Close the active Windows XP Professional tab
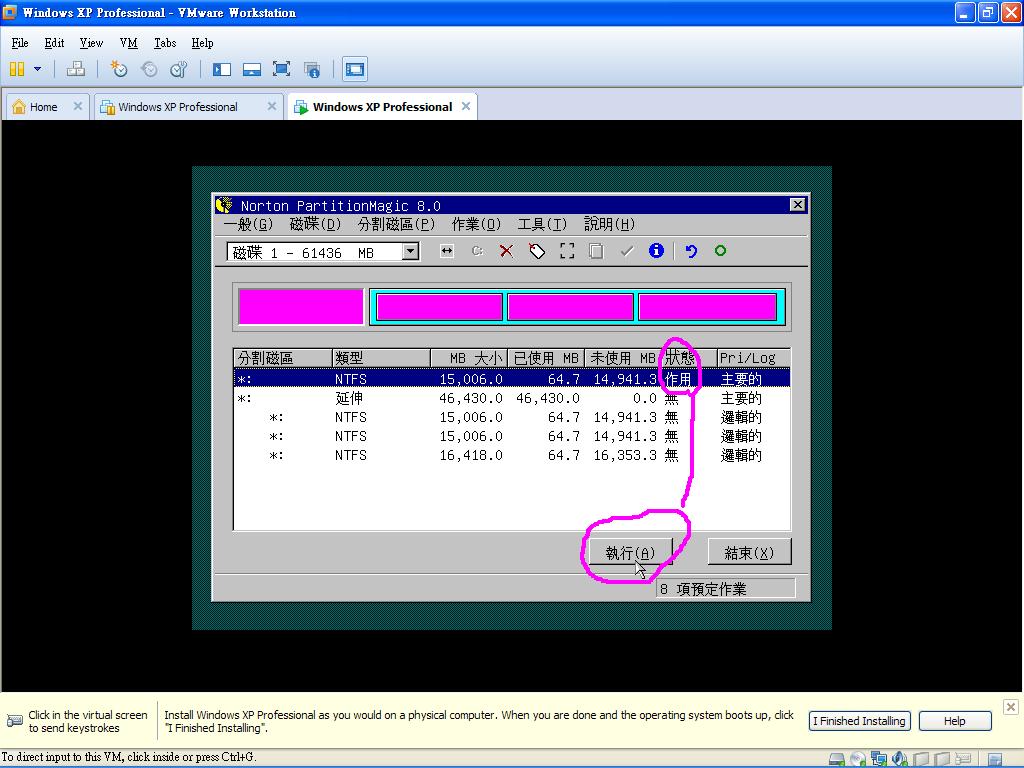 pos(466,106)
